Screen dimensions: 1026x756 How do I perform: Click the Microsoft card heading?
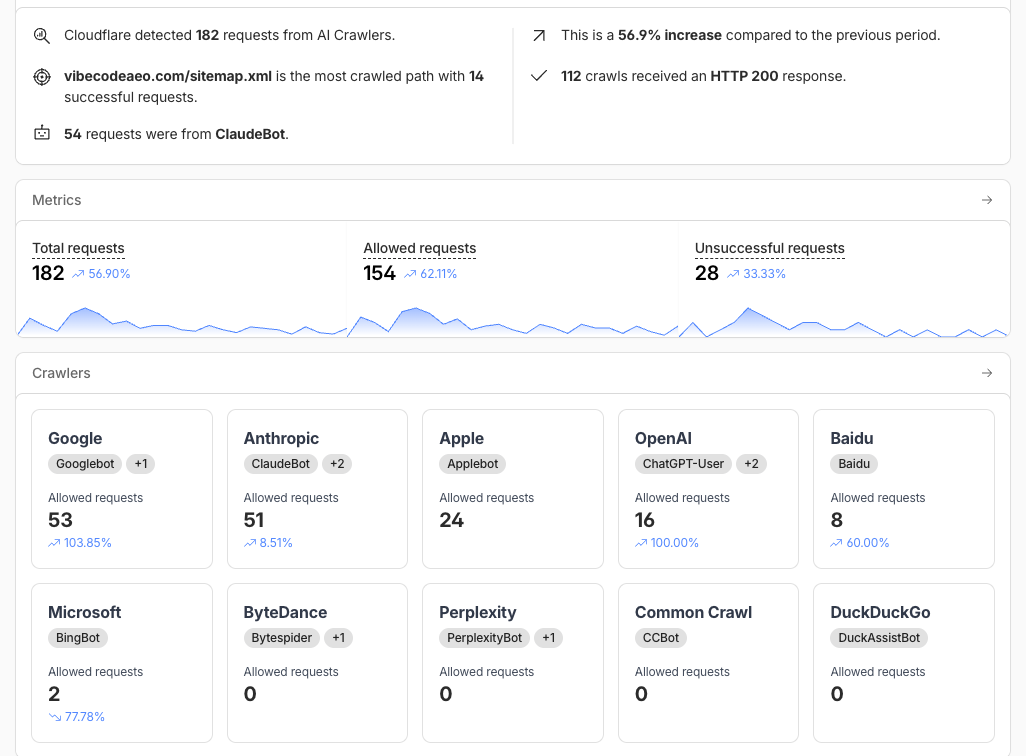coord(84,613)
